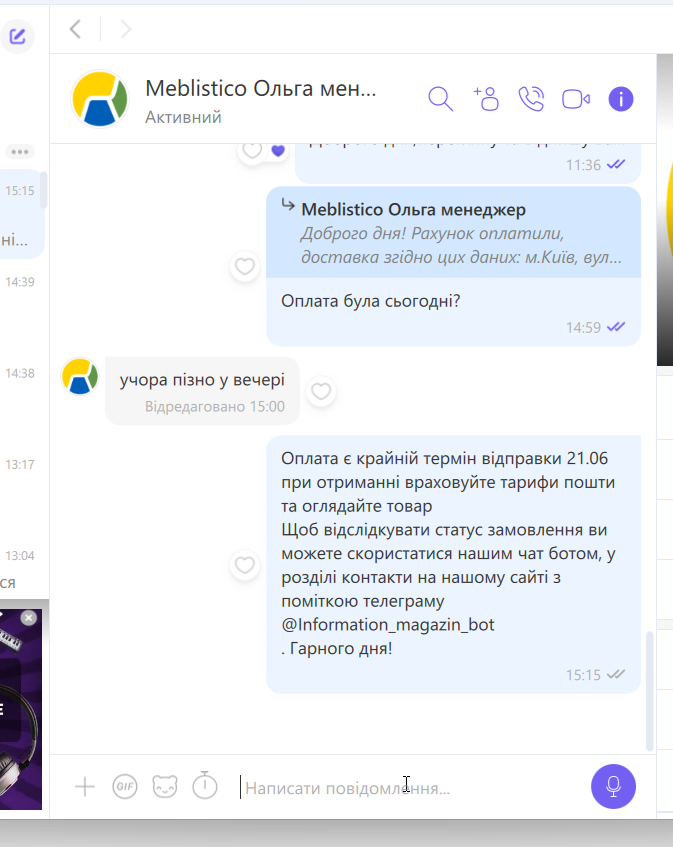
Task: Go back with the left arrow
Action: tap(76, 29)
